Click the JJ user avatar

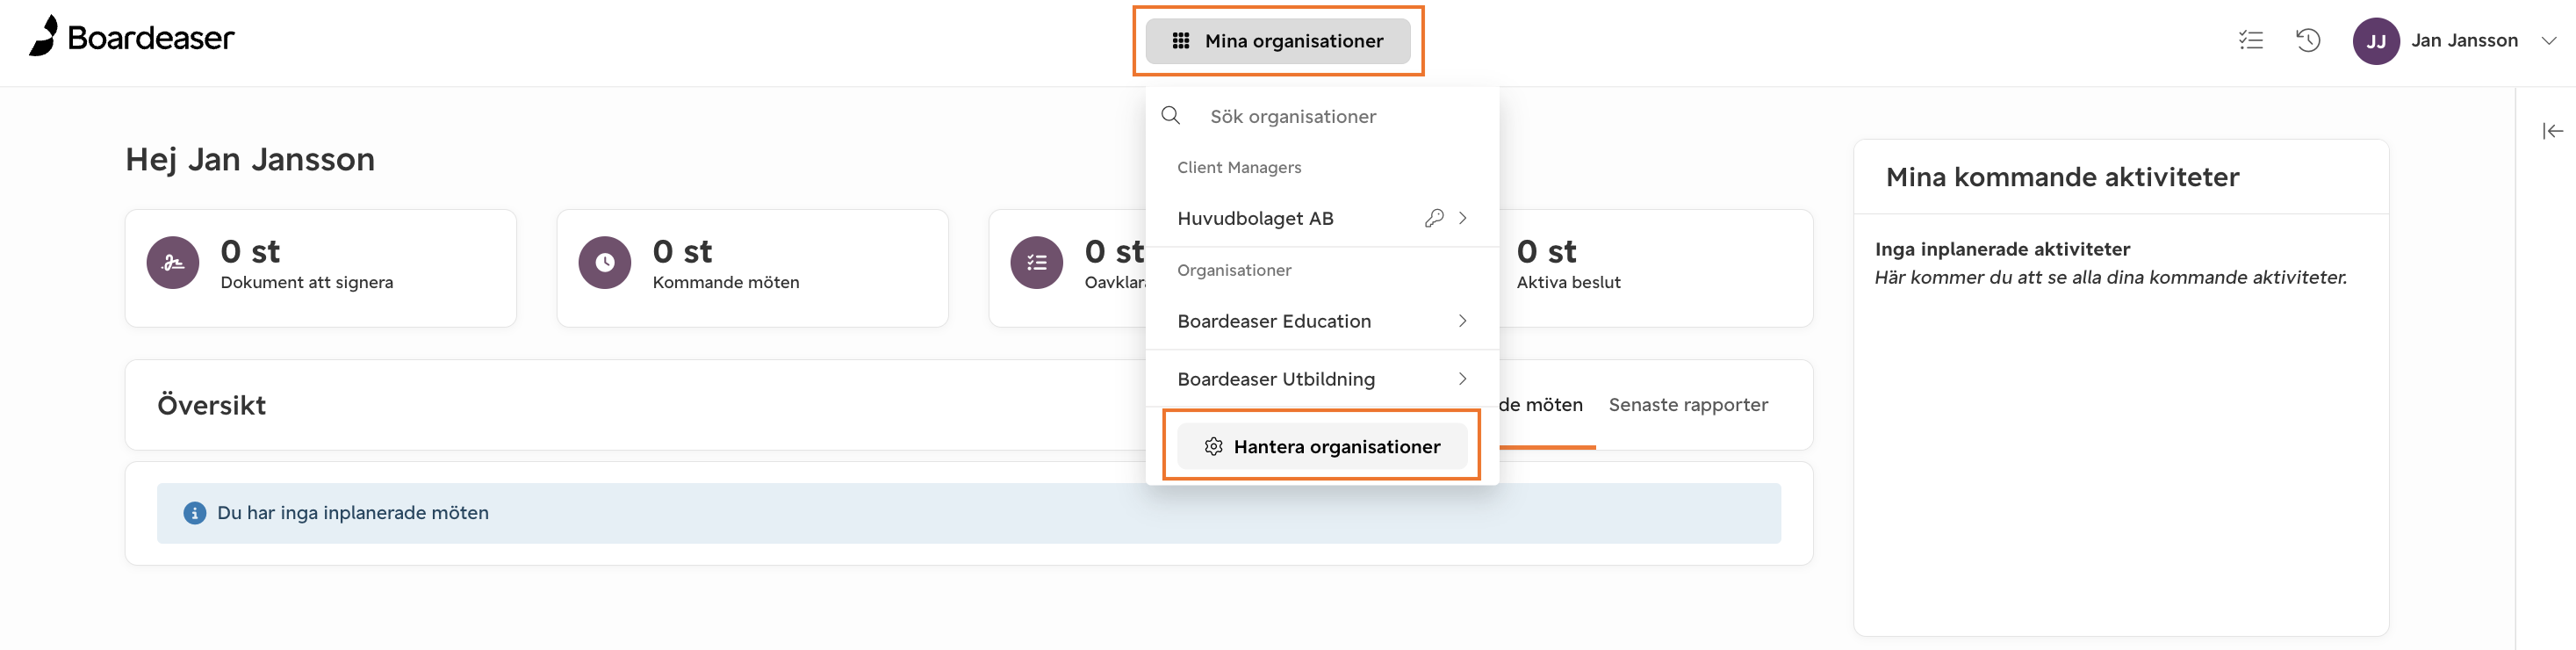2376,41
